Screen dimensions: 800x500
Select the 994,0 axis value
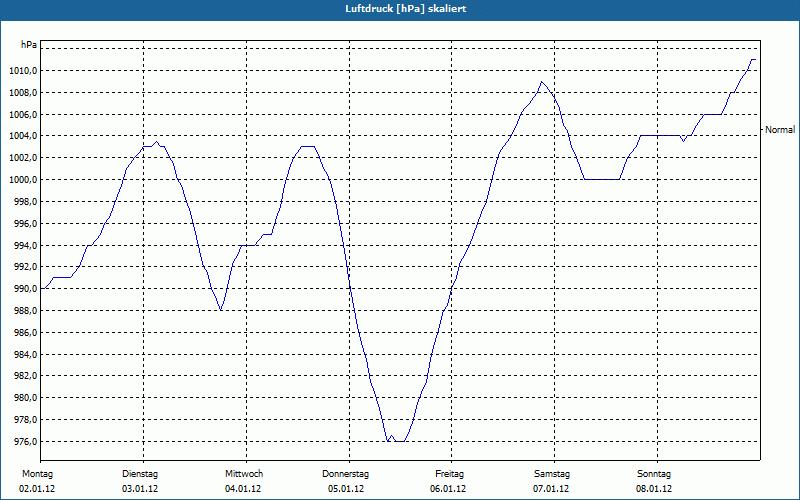25,245
